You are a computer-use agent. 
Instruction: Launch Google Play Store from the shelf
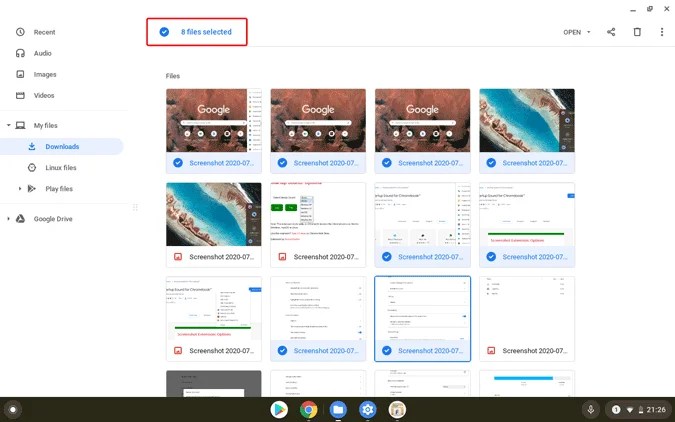tap(279, 410)
